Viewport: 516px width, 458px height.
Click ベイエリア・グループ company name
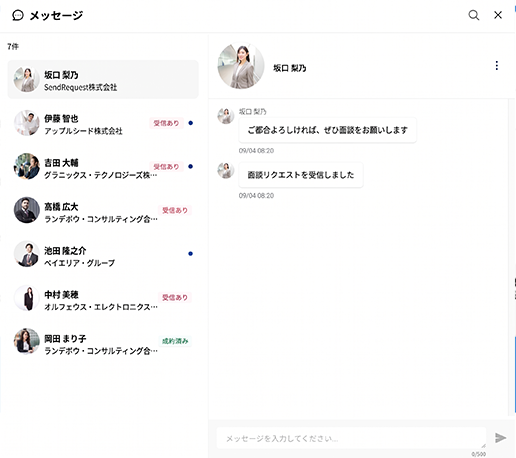point(80,263)
